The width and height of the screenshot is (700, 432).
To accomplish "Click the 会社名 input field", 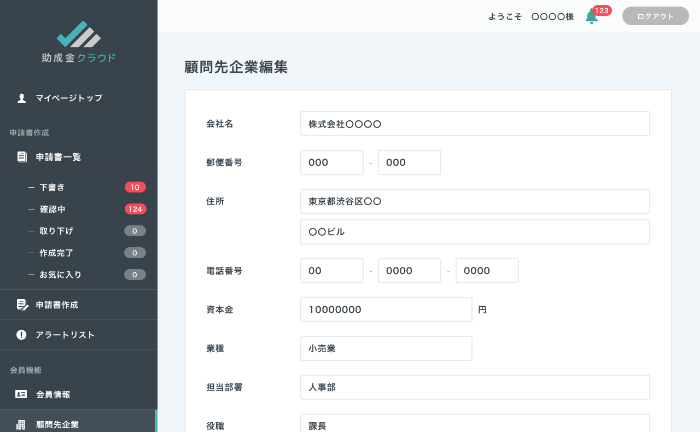I will (x=474, y=123).
